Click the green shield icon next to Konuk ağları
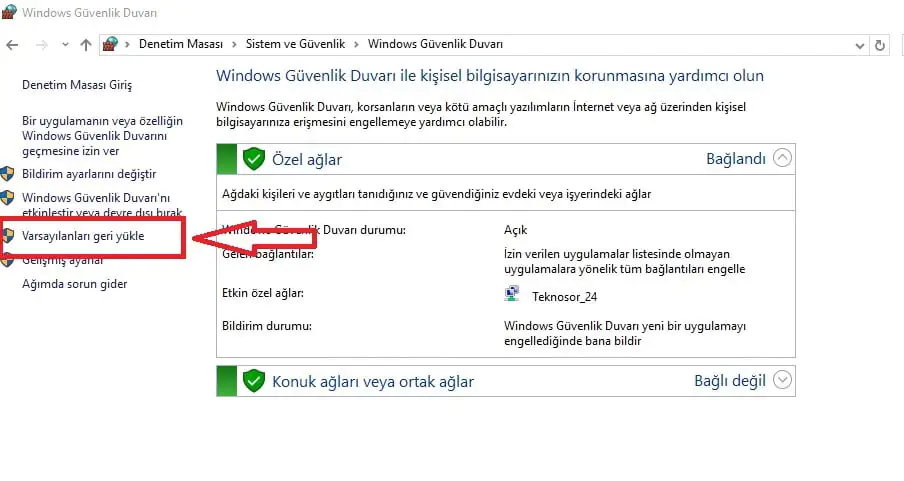Image resolution: width=904 pixels, height=481 pixels. click(253, 381)
